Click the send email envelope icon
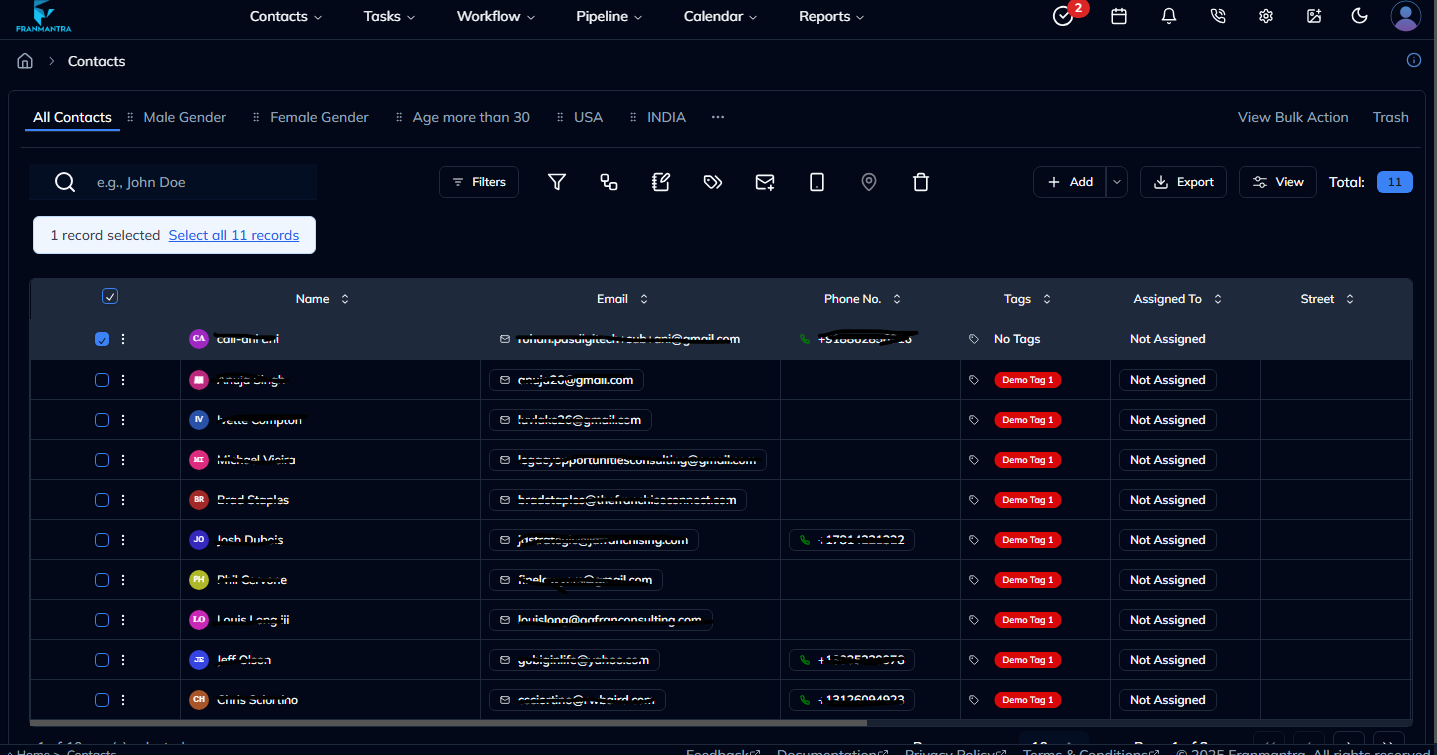 (765, 182)
